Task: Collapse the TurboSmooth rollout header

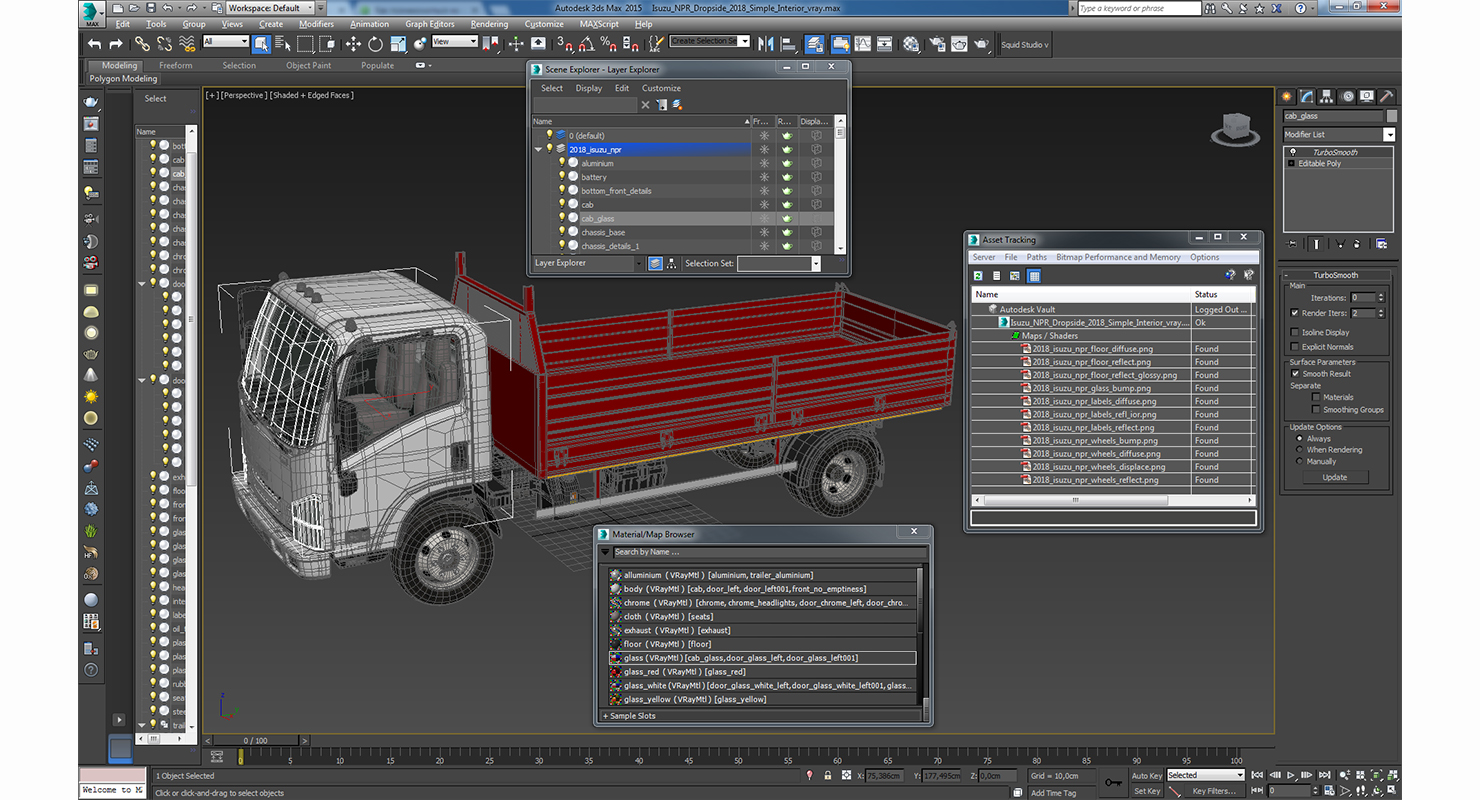Action: point(1335,275)
